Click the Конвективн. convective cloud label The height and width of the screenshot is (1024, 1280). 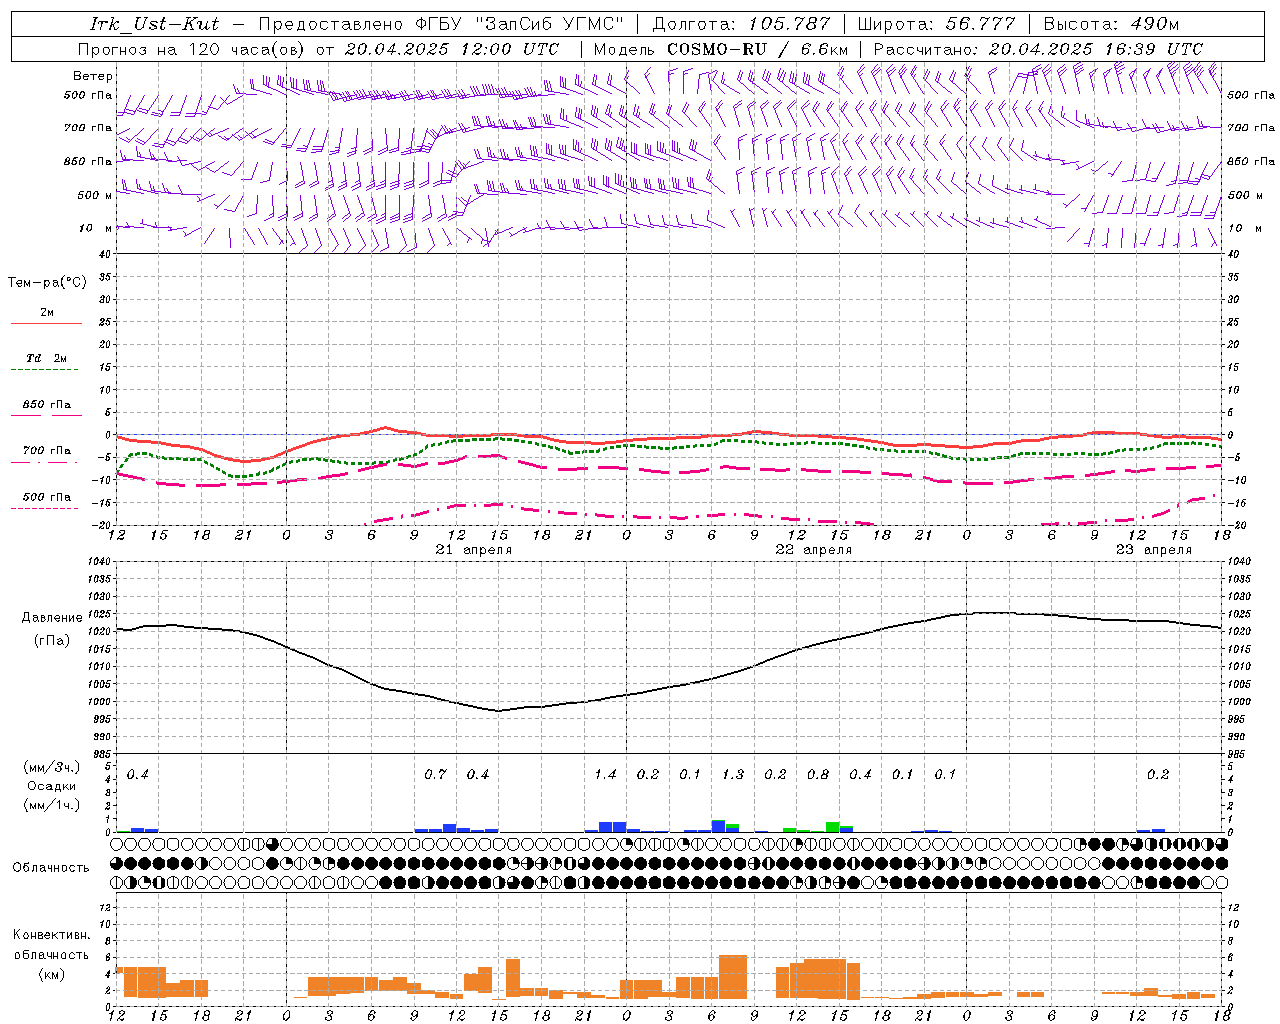(51, 935)
